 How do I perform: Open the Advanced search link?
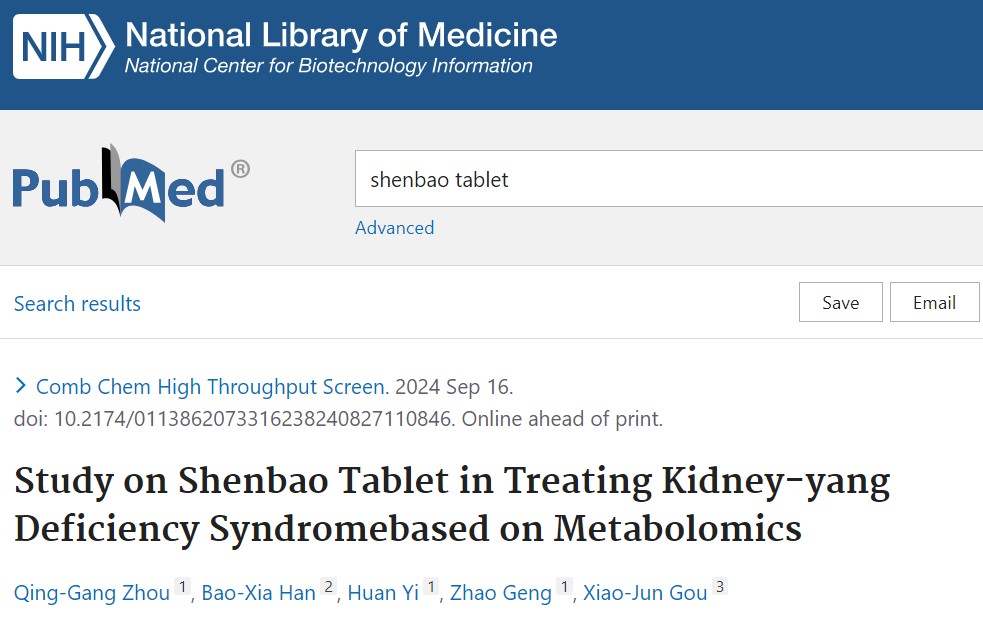pos(394,228)
